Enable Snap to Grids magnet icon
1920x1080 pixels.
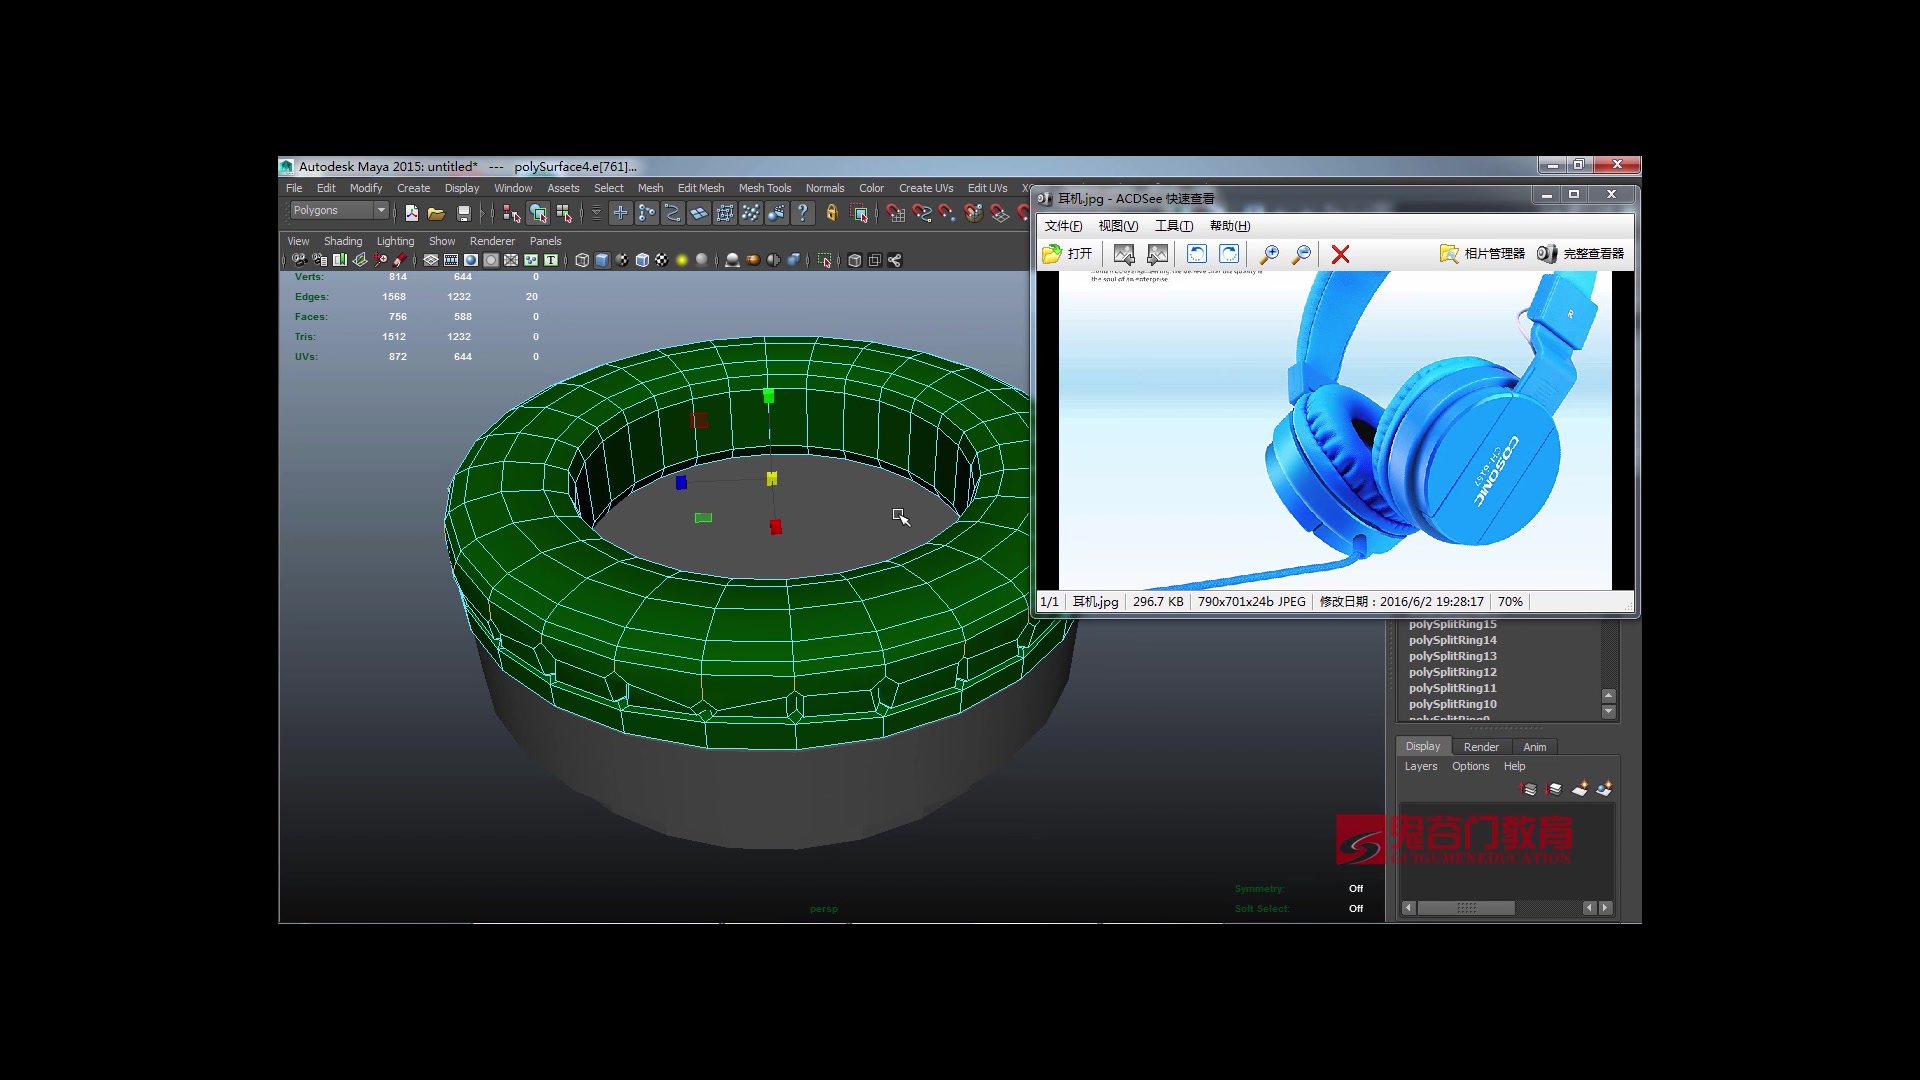point(895,213)
